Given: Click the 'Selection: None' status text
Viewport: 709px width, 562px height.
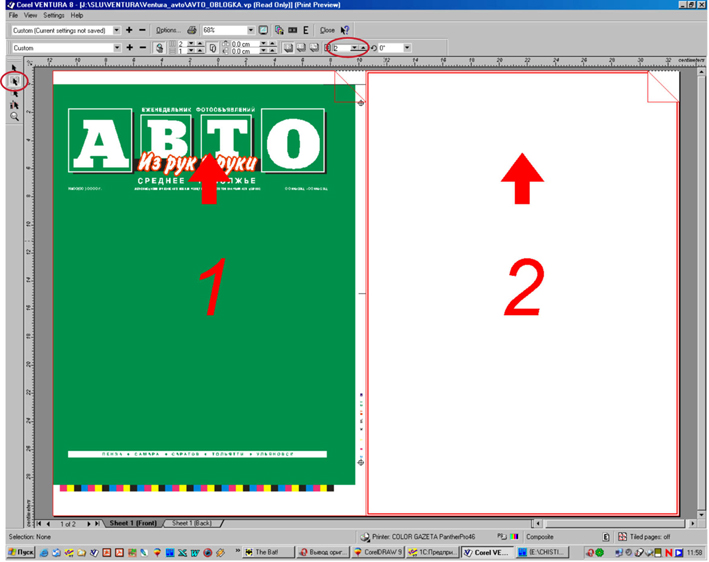Looking at the screenshot, I should click(x=29, y=537).
